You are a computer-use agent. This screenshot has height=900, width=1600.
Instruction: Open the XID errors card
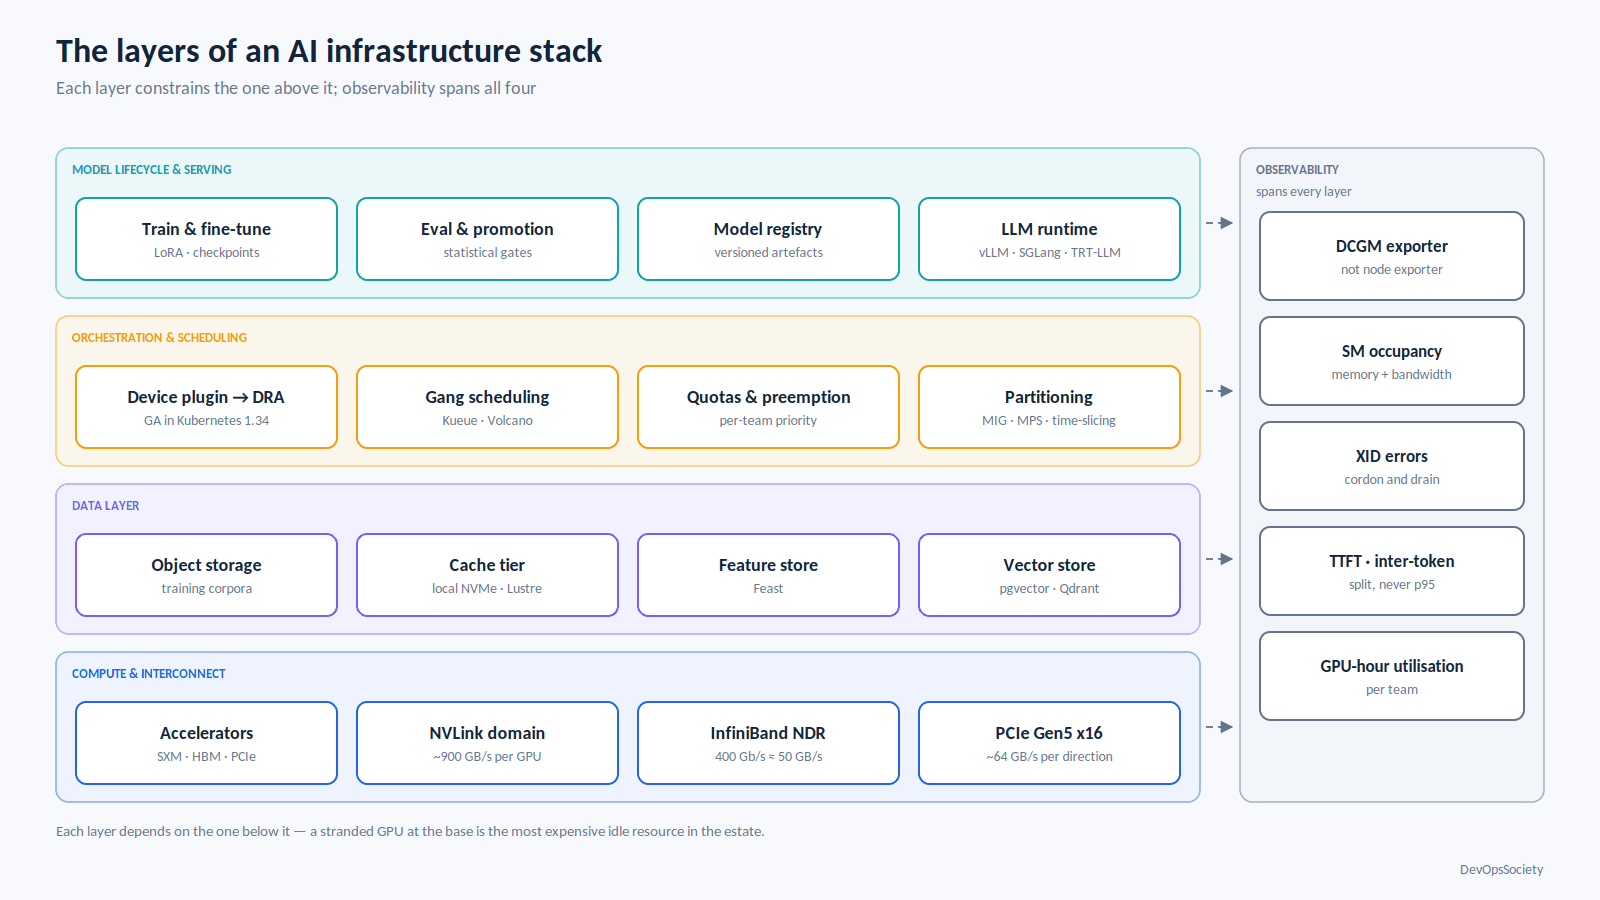click(1392, 466)
